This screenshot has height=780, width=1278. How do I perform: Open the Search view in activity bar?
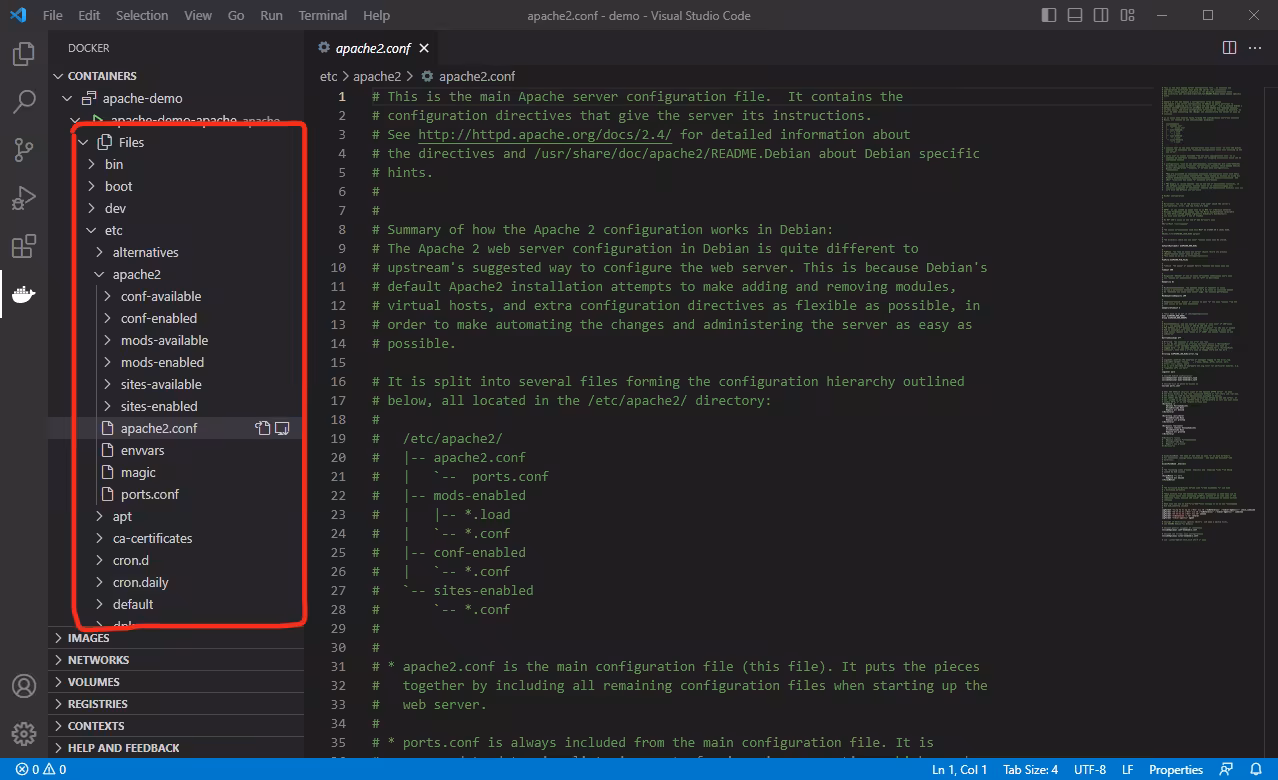(x=24, y=102)
